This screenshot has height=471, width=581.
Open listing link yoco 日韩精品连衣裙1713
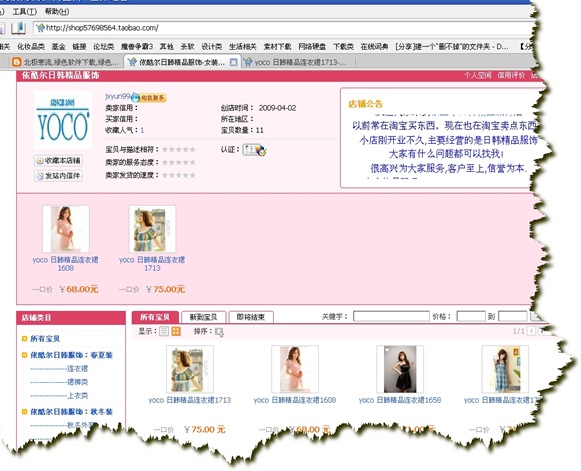click(x=190, y=400)
